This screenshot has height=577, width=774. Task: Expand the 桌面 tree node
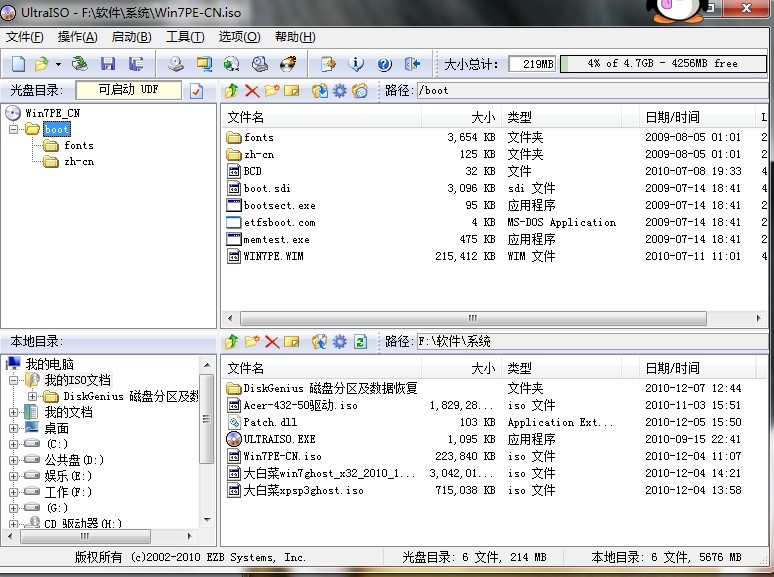pyautogui.click(x=13, y=428)
